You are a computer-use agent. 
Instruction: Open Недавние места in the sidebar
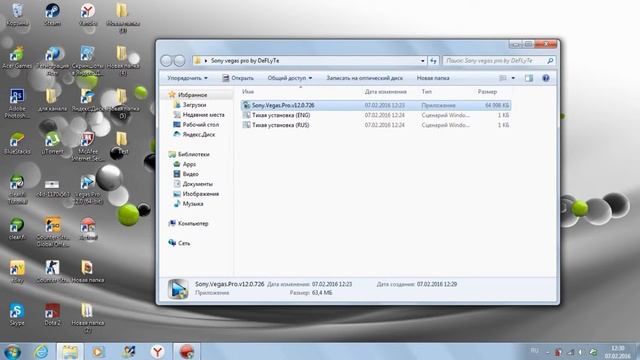pos(203,115)
